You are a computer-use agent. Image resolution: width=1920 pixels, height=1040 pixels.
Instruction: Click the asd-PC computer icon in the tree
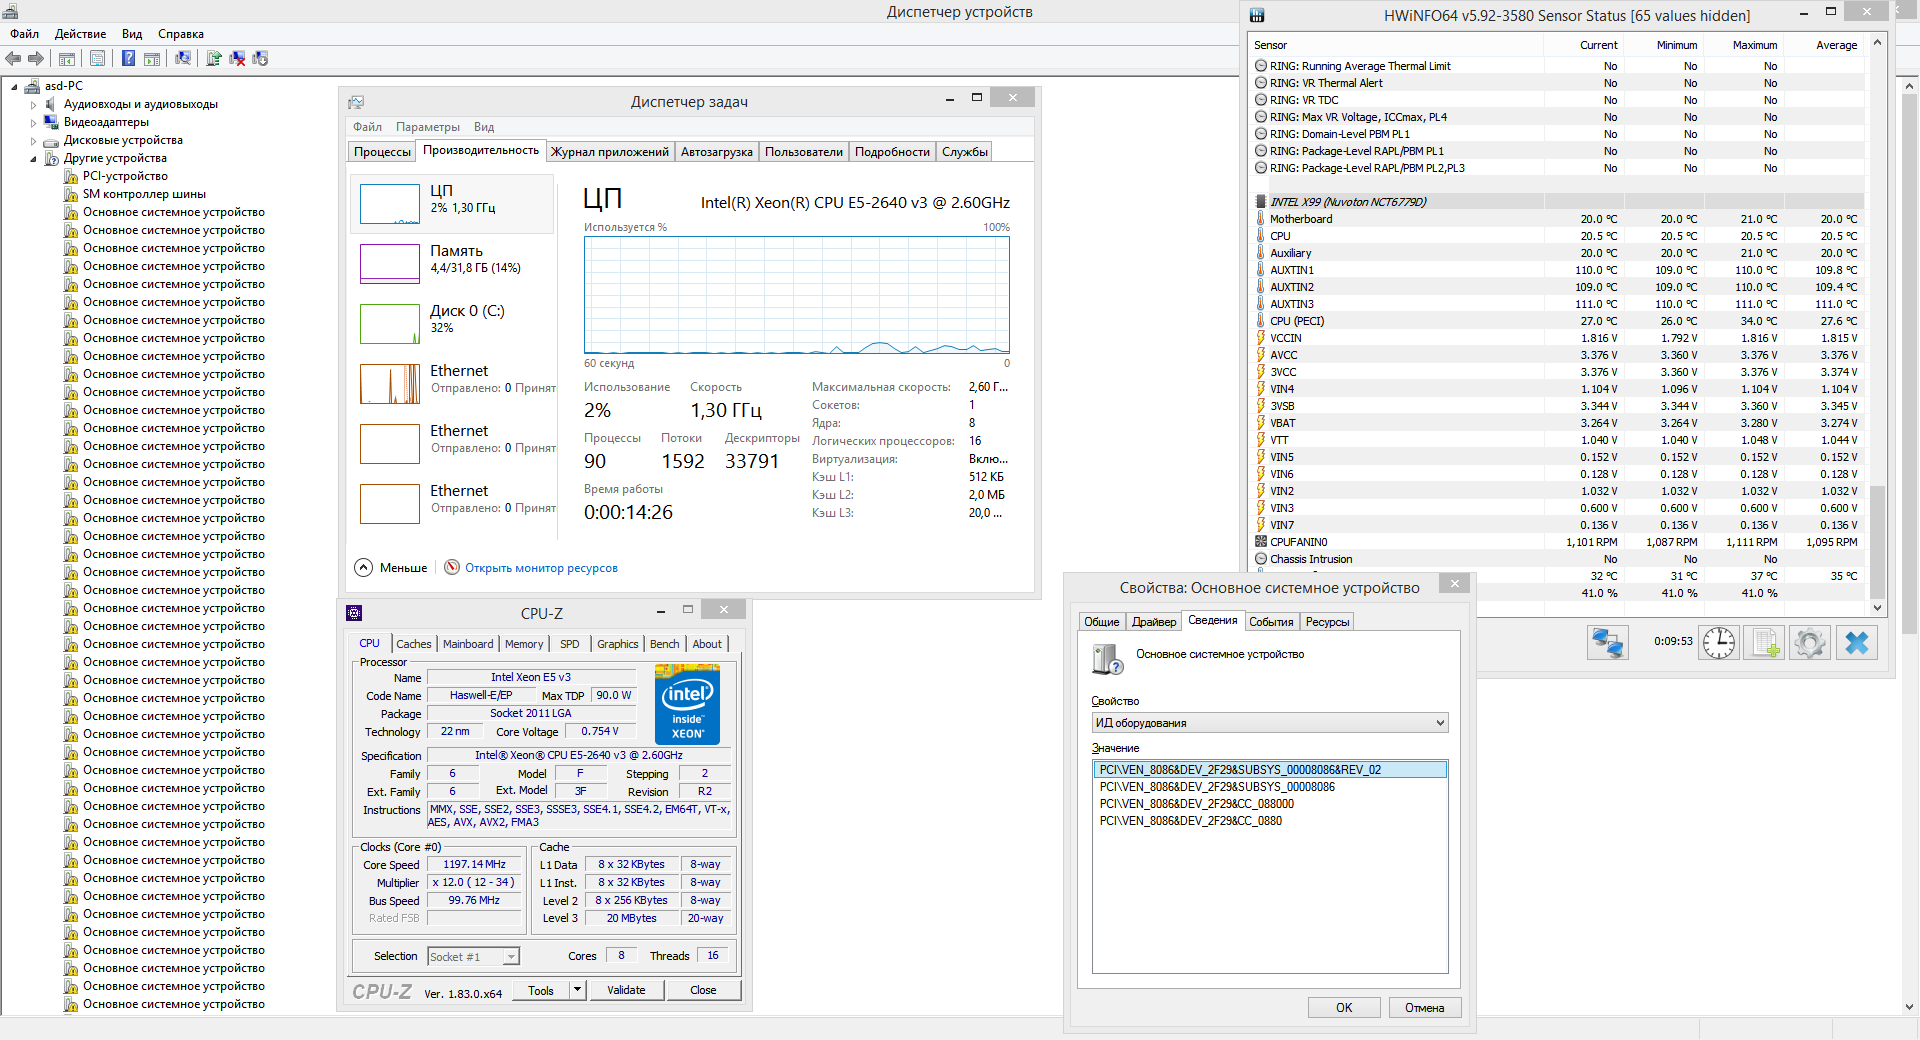point(32,86)
